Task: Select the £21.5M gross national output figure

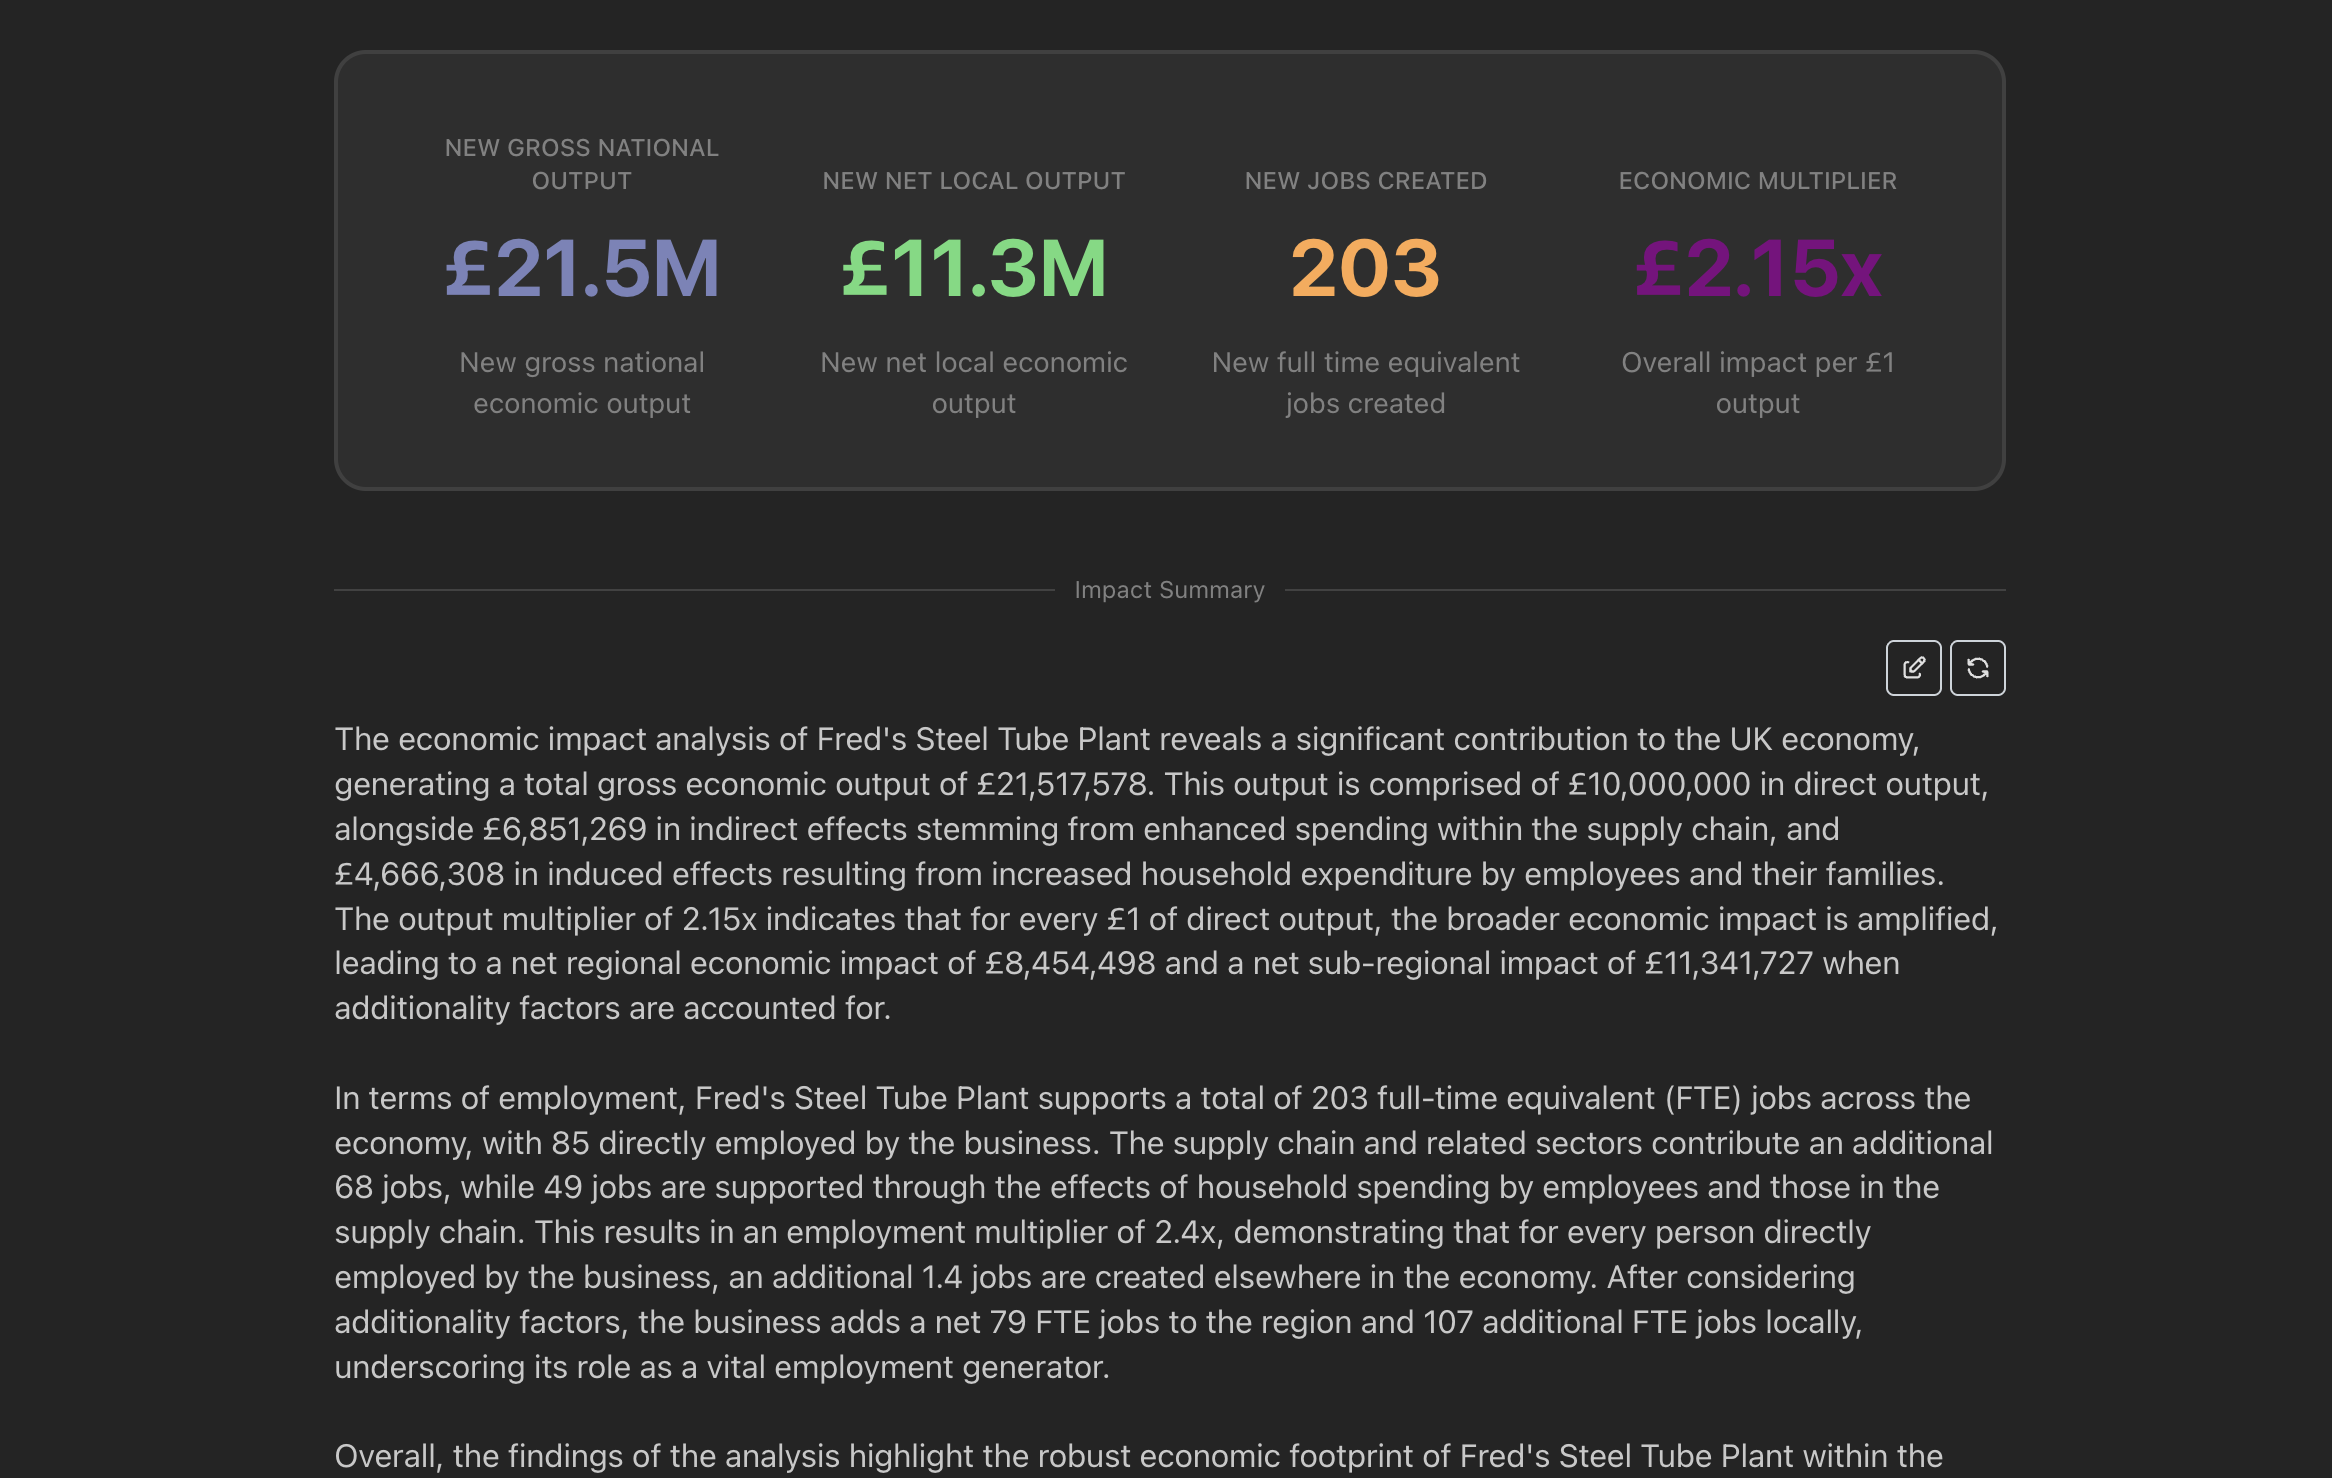Action: pyautogui.click(x=582, y=268)
